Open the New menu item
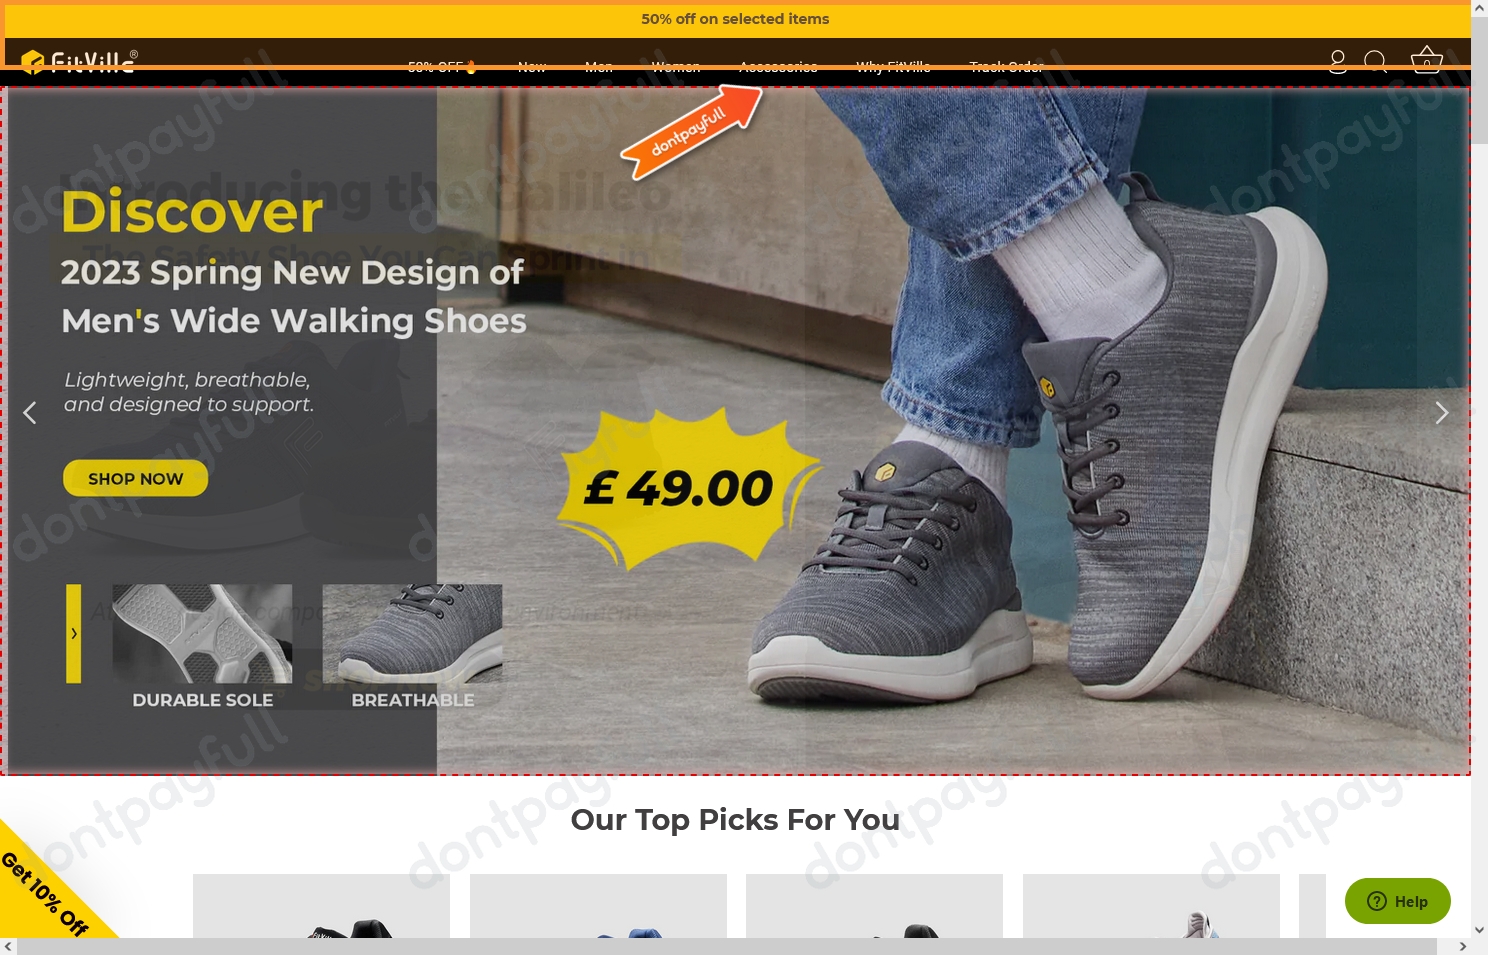 532,67
